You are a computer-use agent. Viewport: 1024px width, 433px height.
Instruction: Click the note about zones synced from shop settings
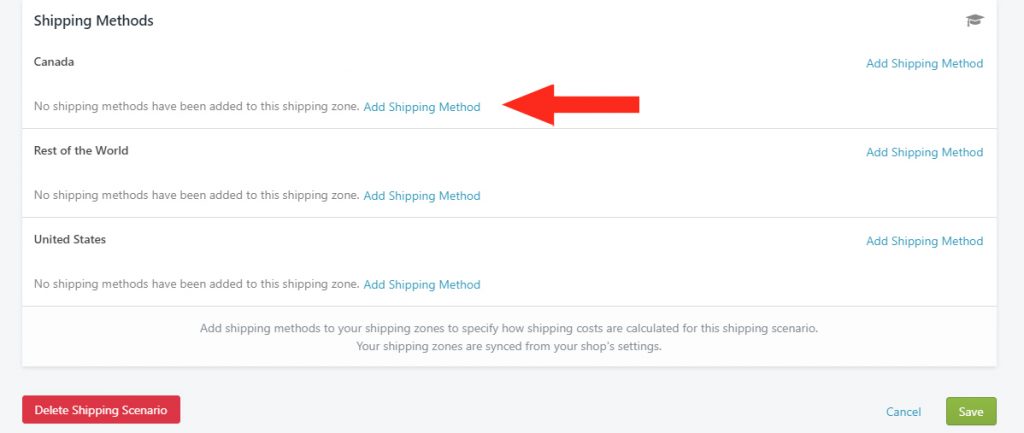tap(509, 346)
